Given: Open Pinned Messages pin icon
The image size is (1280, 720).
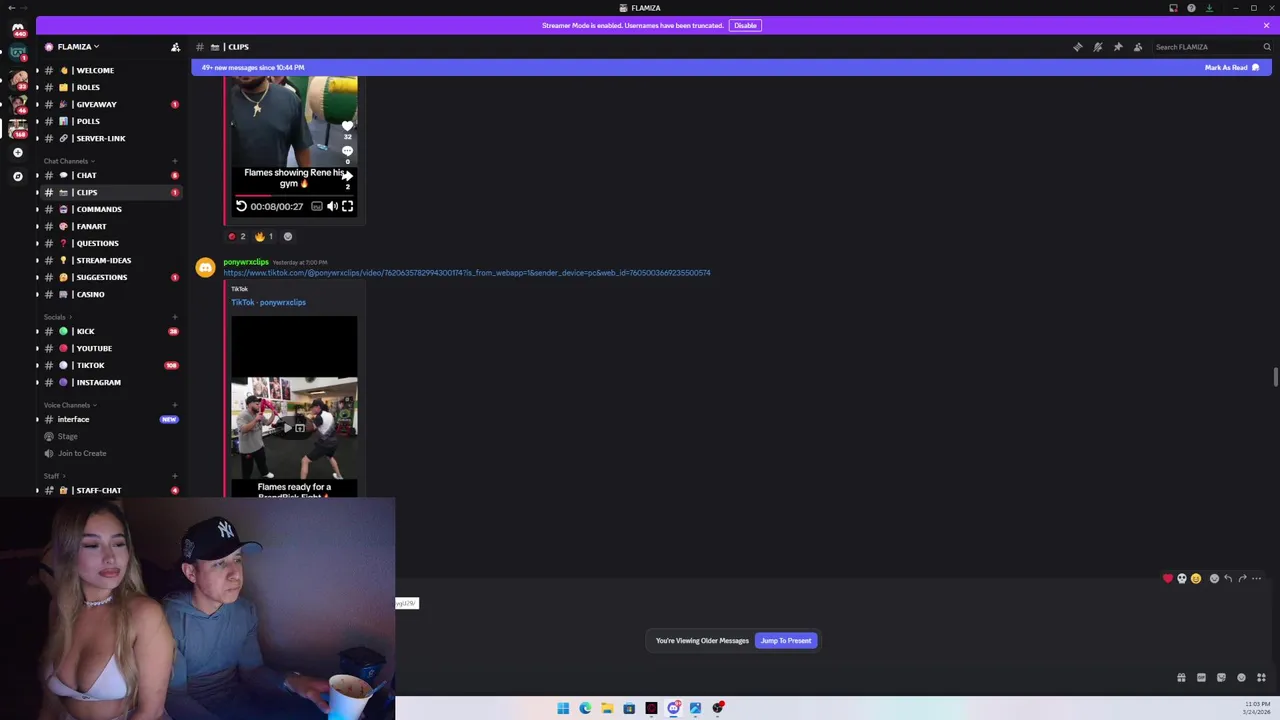Looking at the screenshot, I should pyautogui.click(x=1118, y=47).
